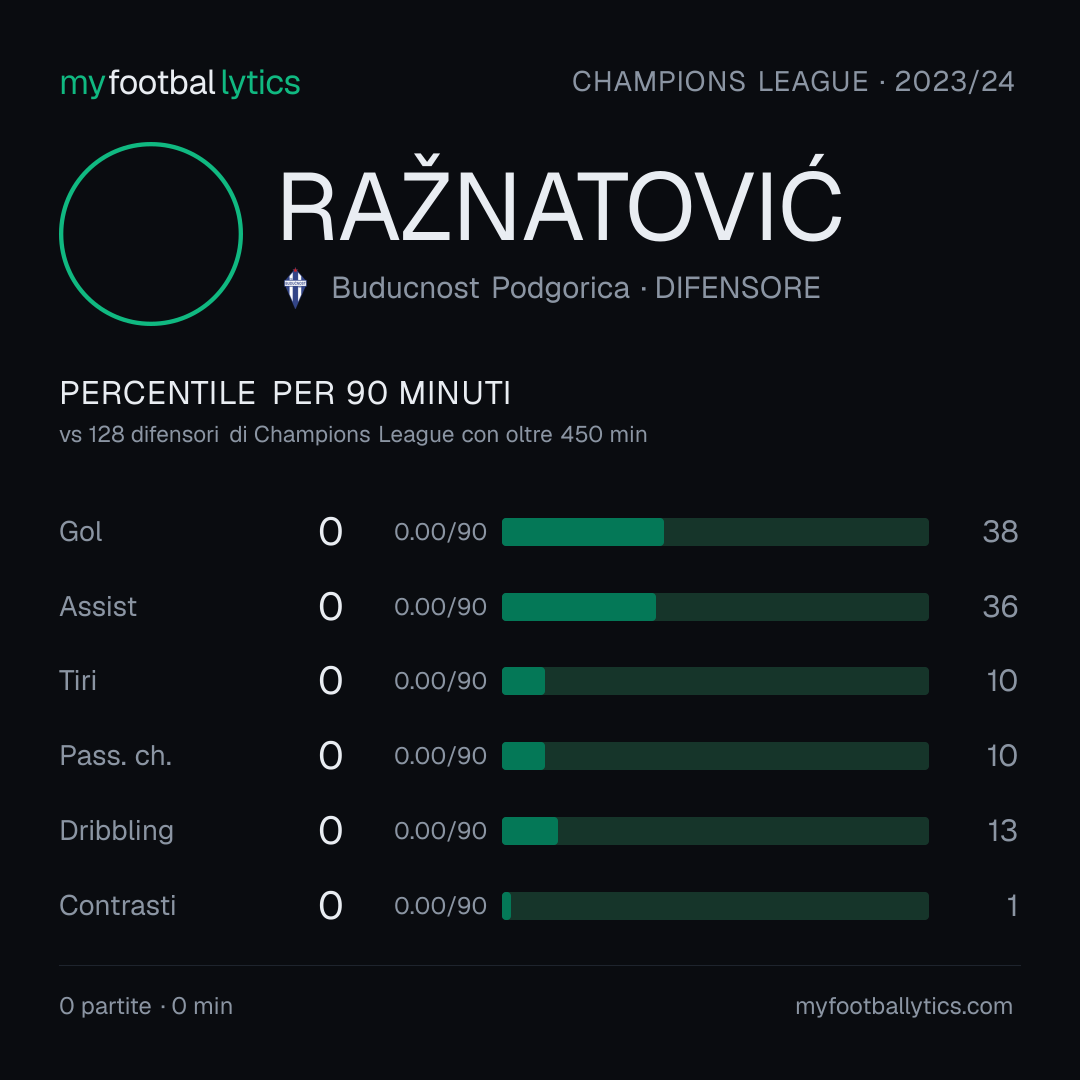
Task: Click the Dribbling percentile value 13
Action: pyautogui.click(x=1003, y=831)
